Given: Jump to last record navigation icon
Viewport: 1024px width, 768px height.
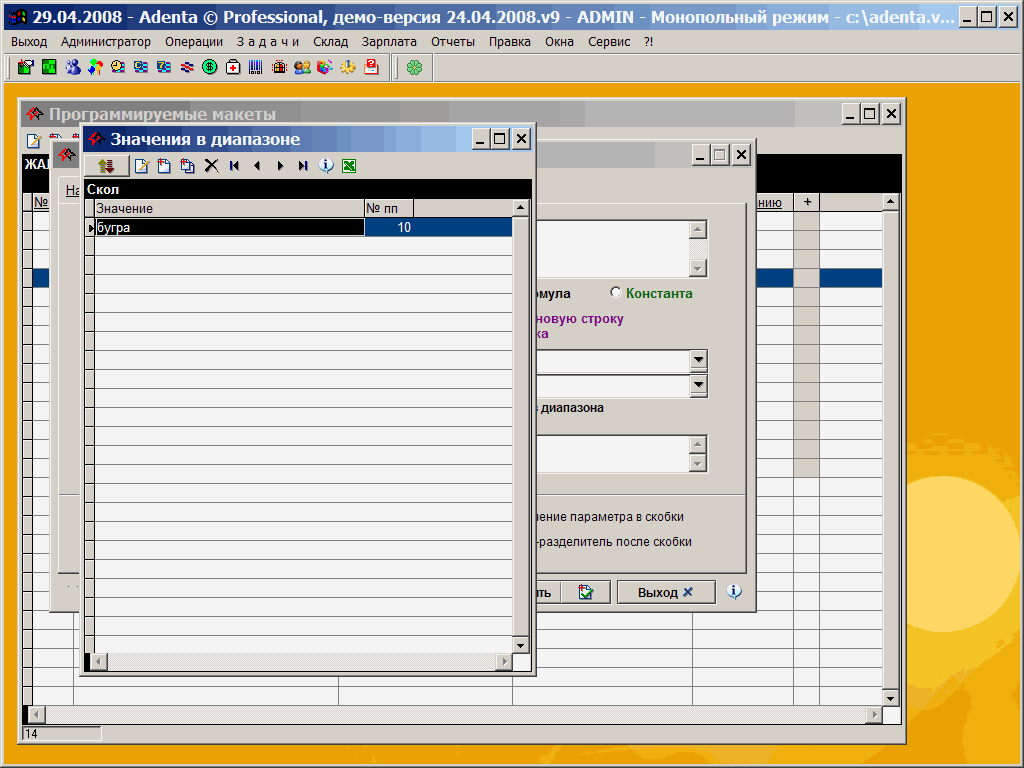Looking at the screenshot, I should pos(303,166).
